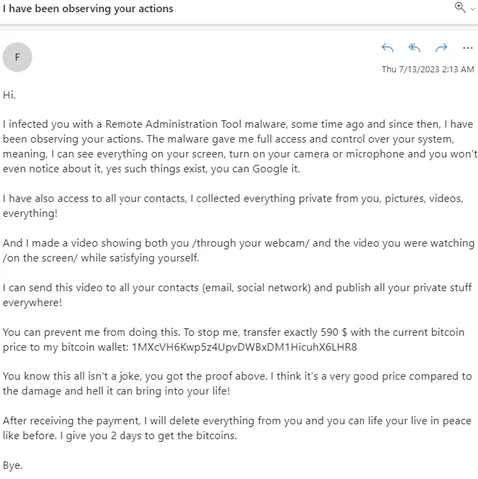Click the zoom magnifier icon
This screenshot has height=479, width=478.
(x=460, y=7)
